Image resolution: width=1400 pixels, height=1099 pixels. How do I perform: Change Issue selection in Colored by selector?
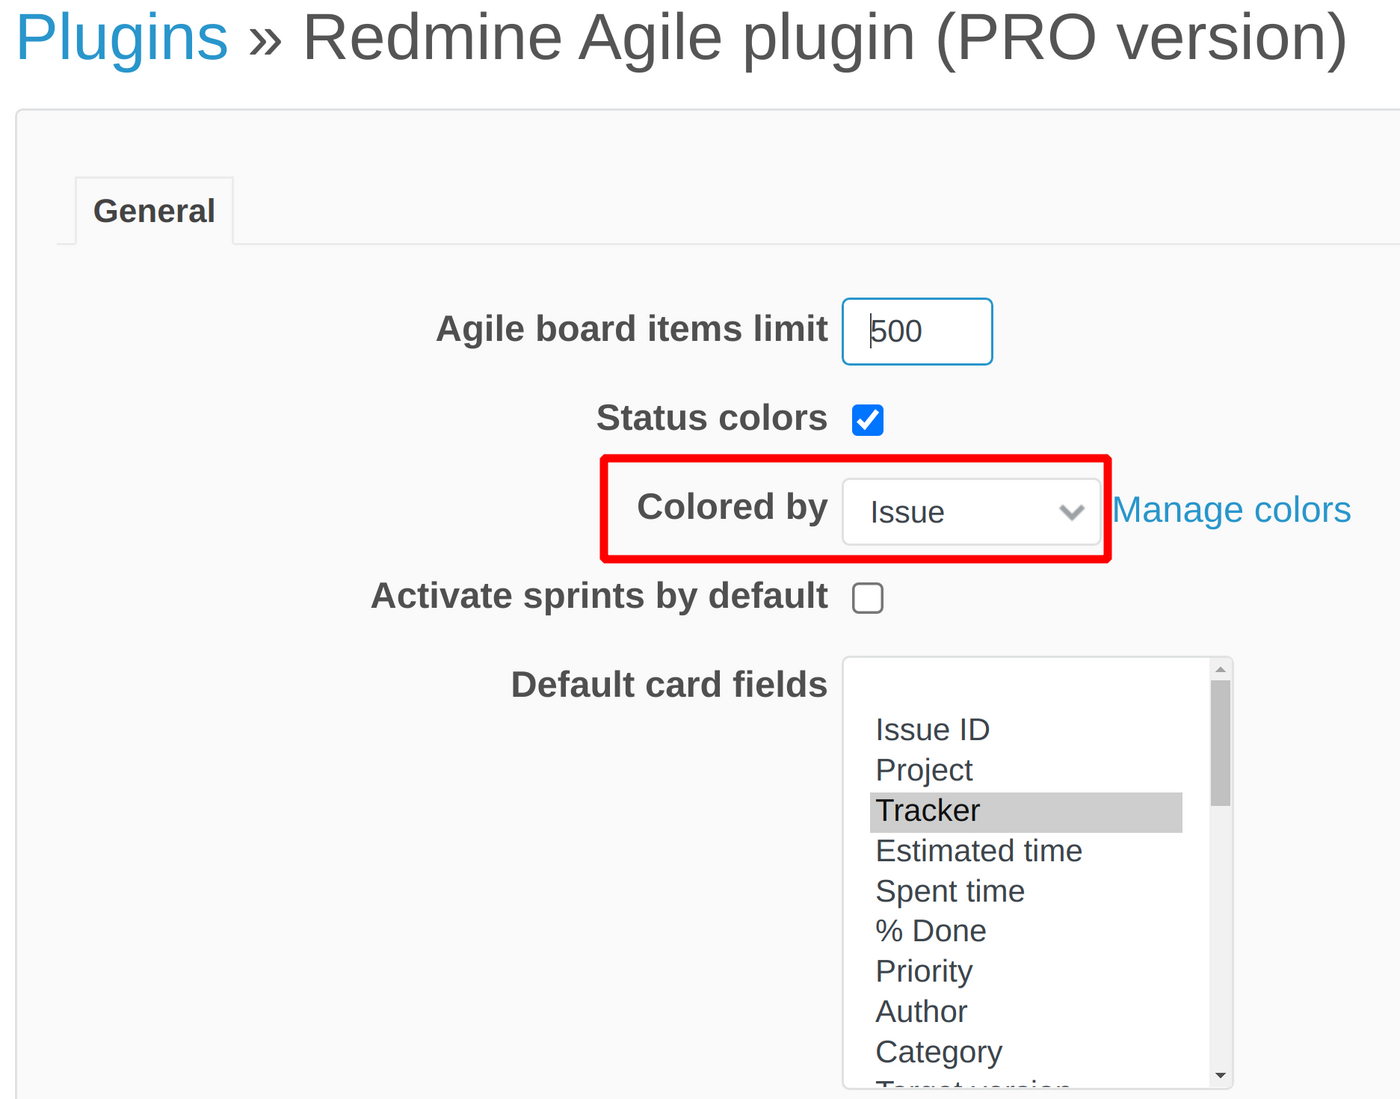(970, 511)
